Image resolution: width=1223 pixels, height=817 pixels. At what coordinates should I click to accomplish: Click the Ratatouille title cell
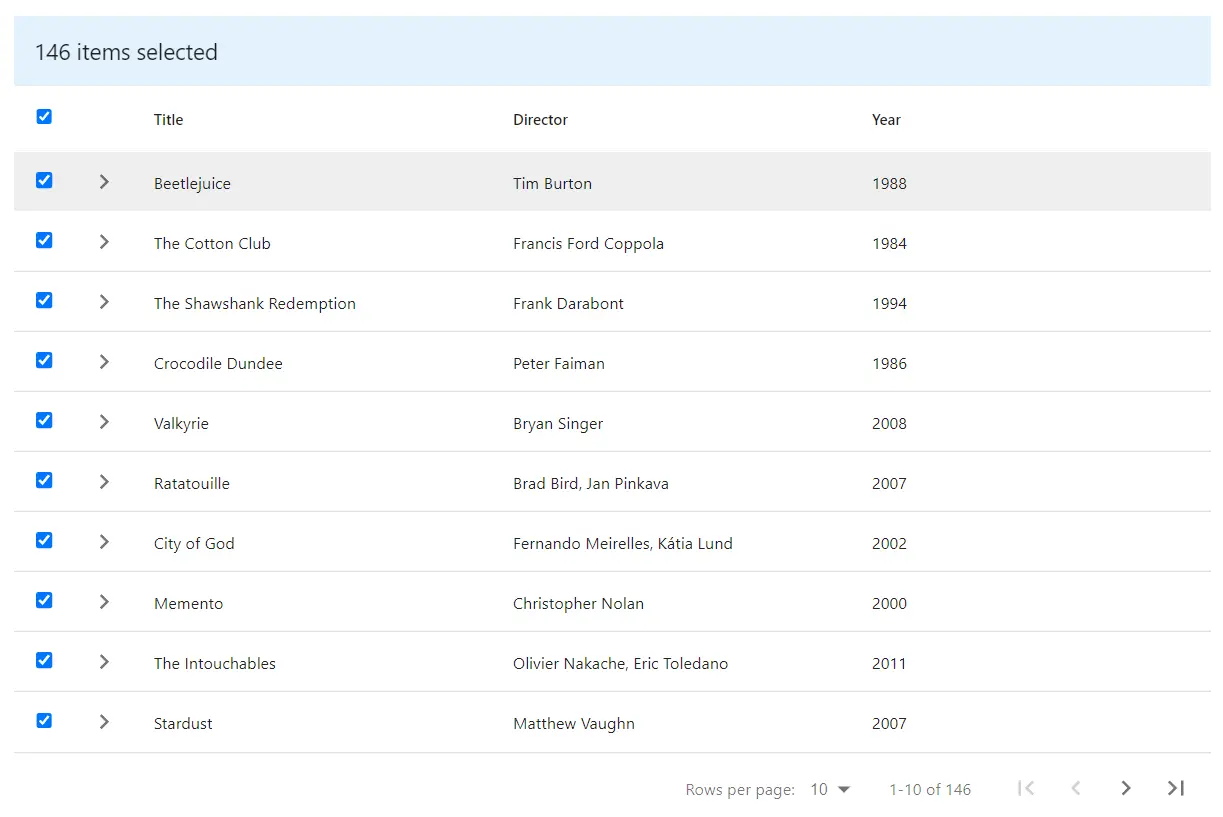[192, 484]
